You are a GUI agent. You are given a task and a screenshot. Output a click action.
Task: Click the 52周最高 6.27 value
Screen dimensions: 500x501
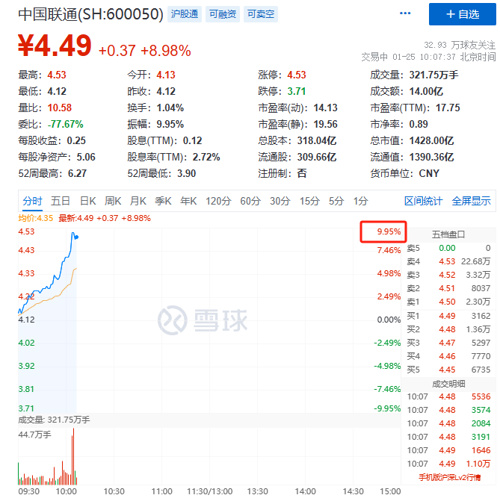pyautogui.click(x=77, y=173)
